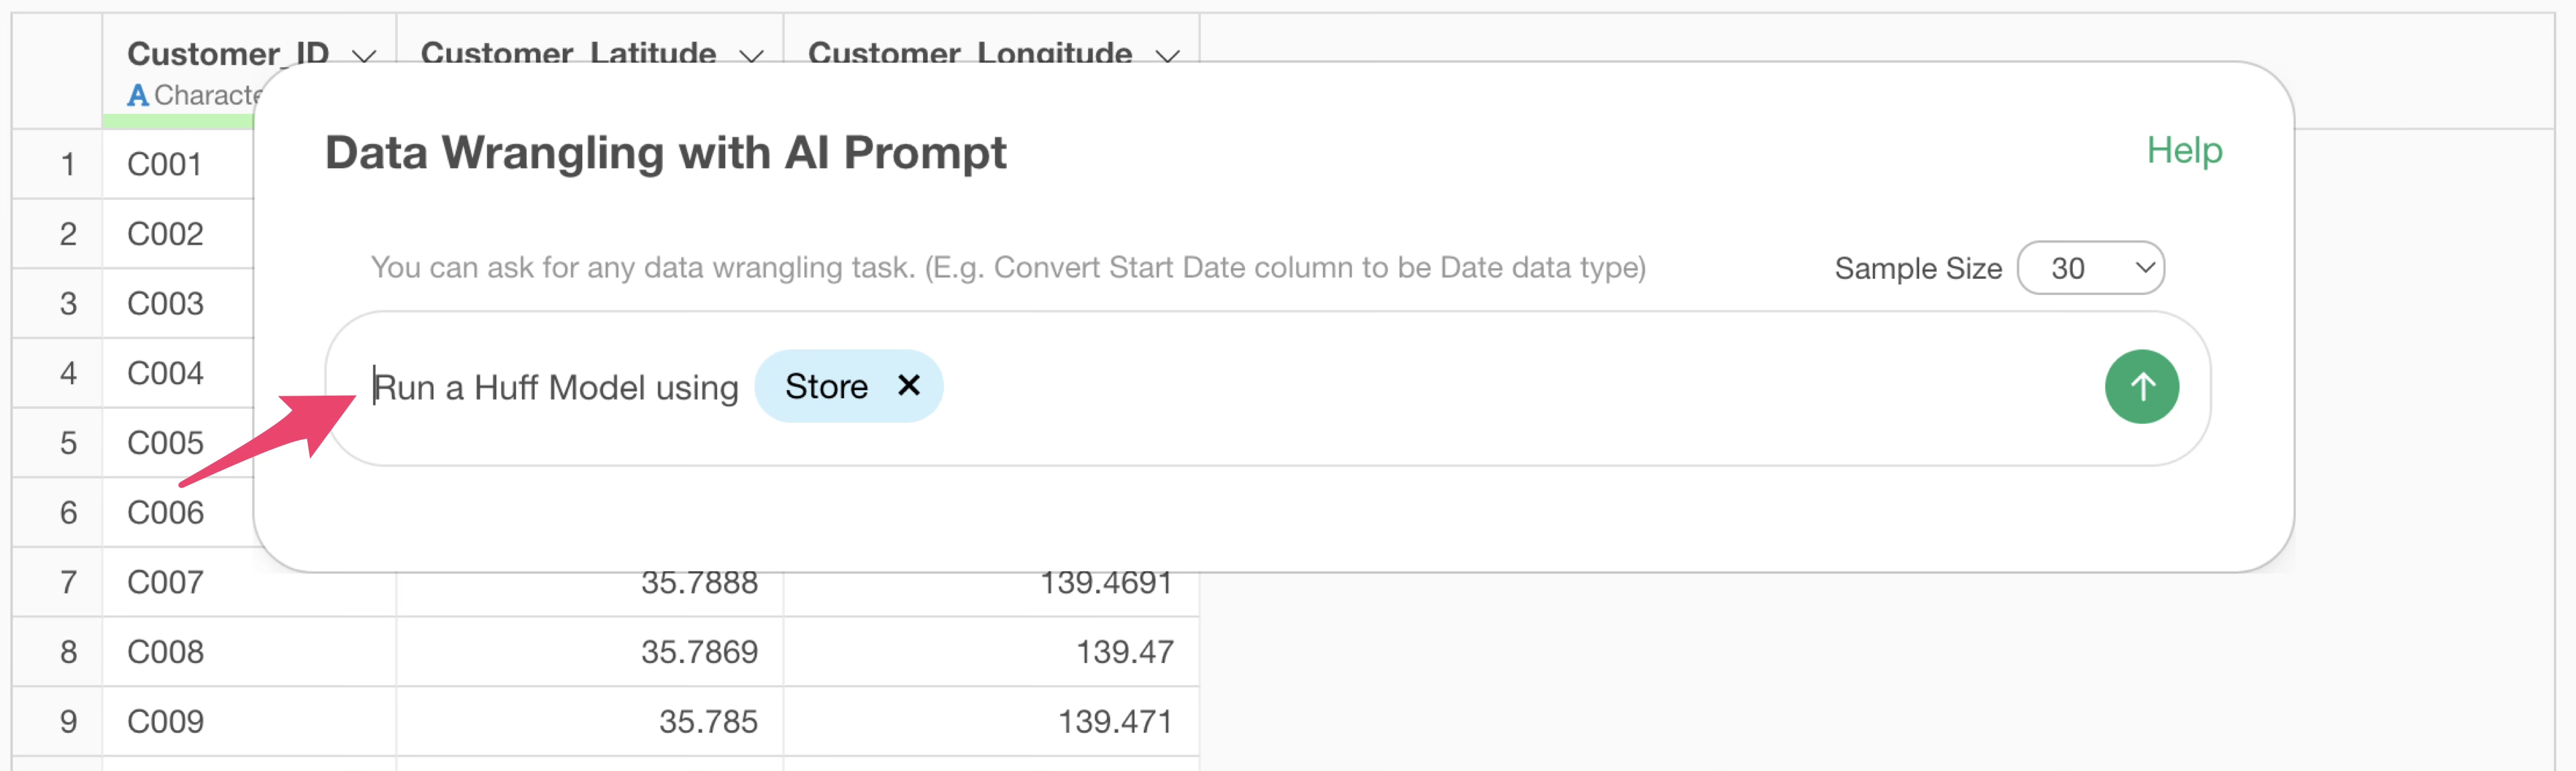The image size is (2576, 771).
Task: Click longitude cell 139.47
Action: [1124, 652]
